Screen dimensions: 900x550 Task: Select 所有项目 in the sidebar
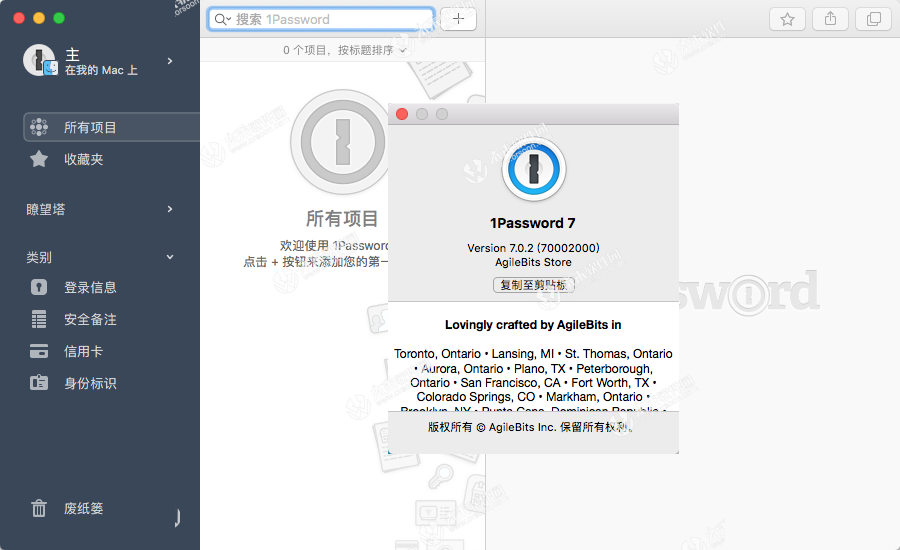112,127
